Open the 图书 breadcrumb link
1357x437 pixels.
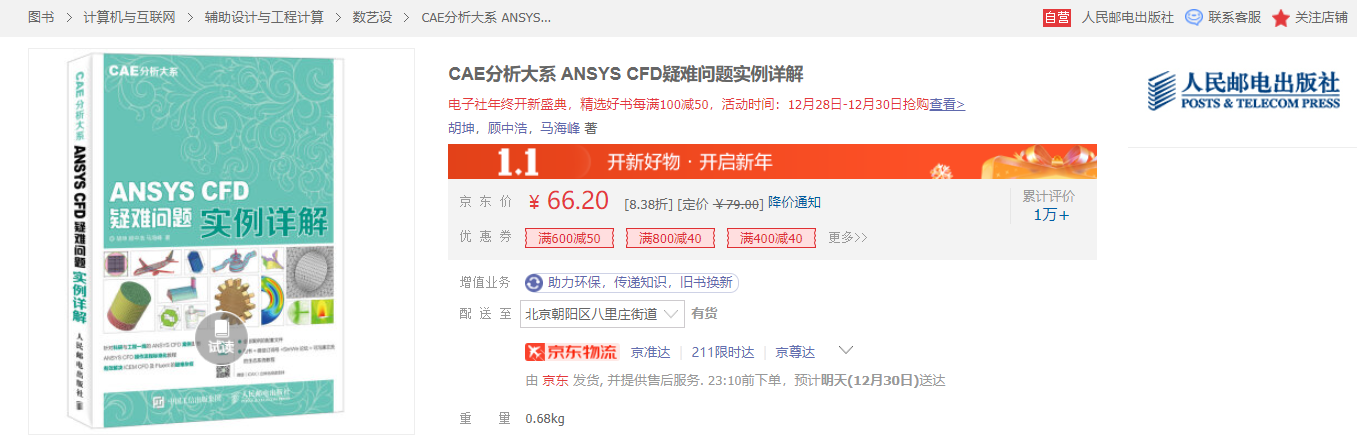tap(41, 18)
